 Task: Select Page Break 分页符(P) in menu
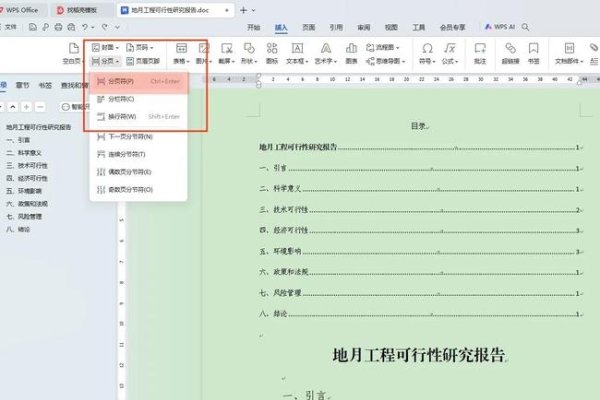[139, 82]
